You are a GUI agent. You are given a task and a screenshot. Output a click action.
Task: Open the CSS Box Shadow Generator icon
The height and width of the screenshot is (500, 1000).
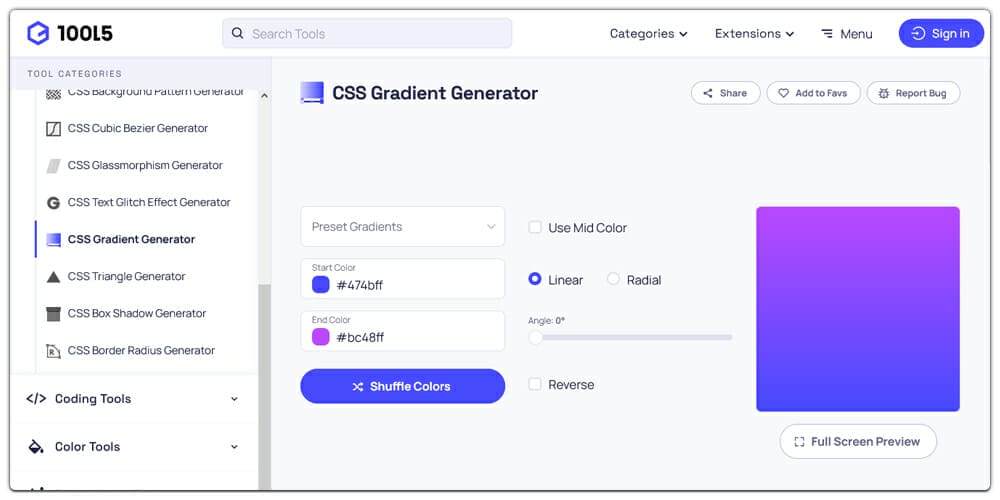point(54,314)
